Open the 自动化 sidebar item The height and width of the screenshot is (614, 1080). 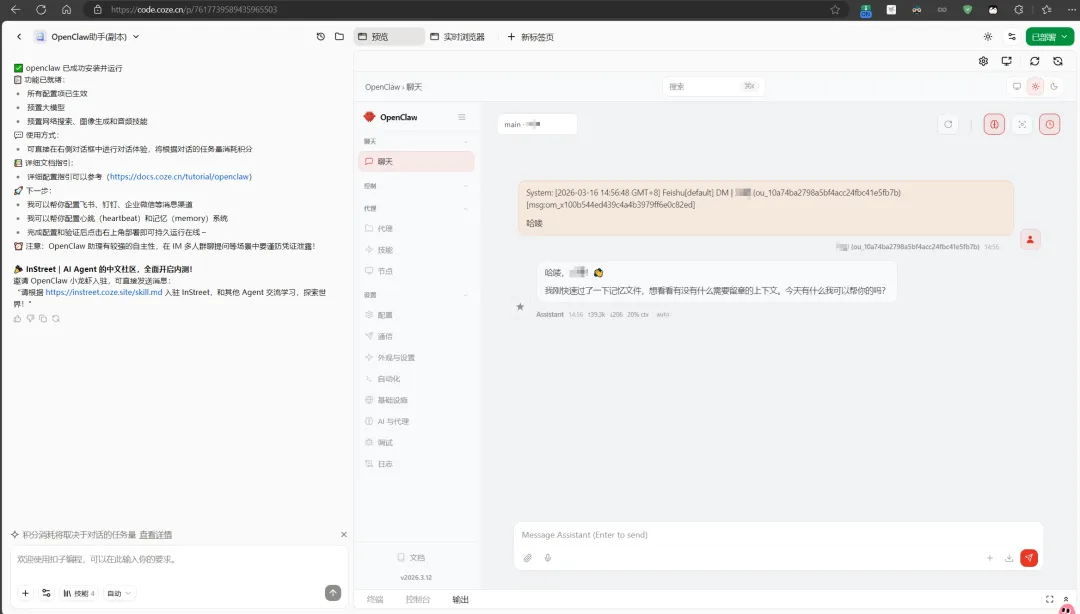[x=416, y=378]
